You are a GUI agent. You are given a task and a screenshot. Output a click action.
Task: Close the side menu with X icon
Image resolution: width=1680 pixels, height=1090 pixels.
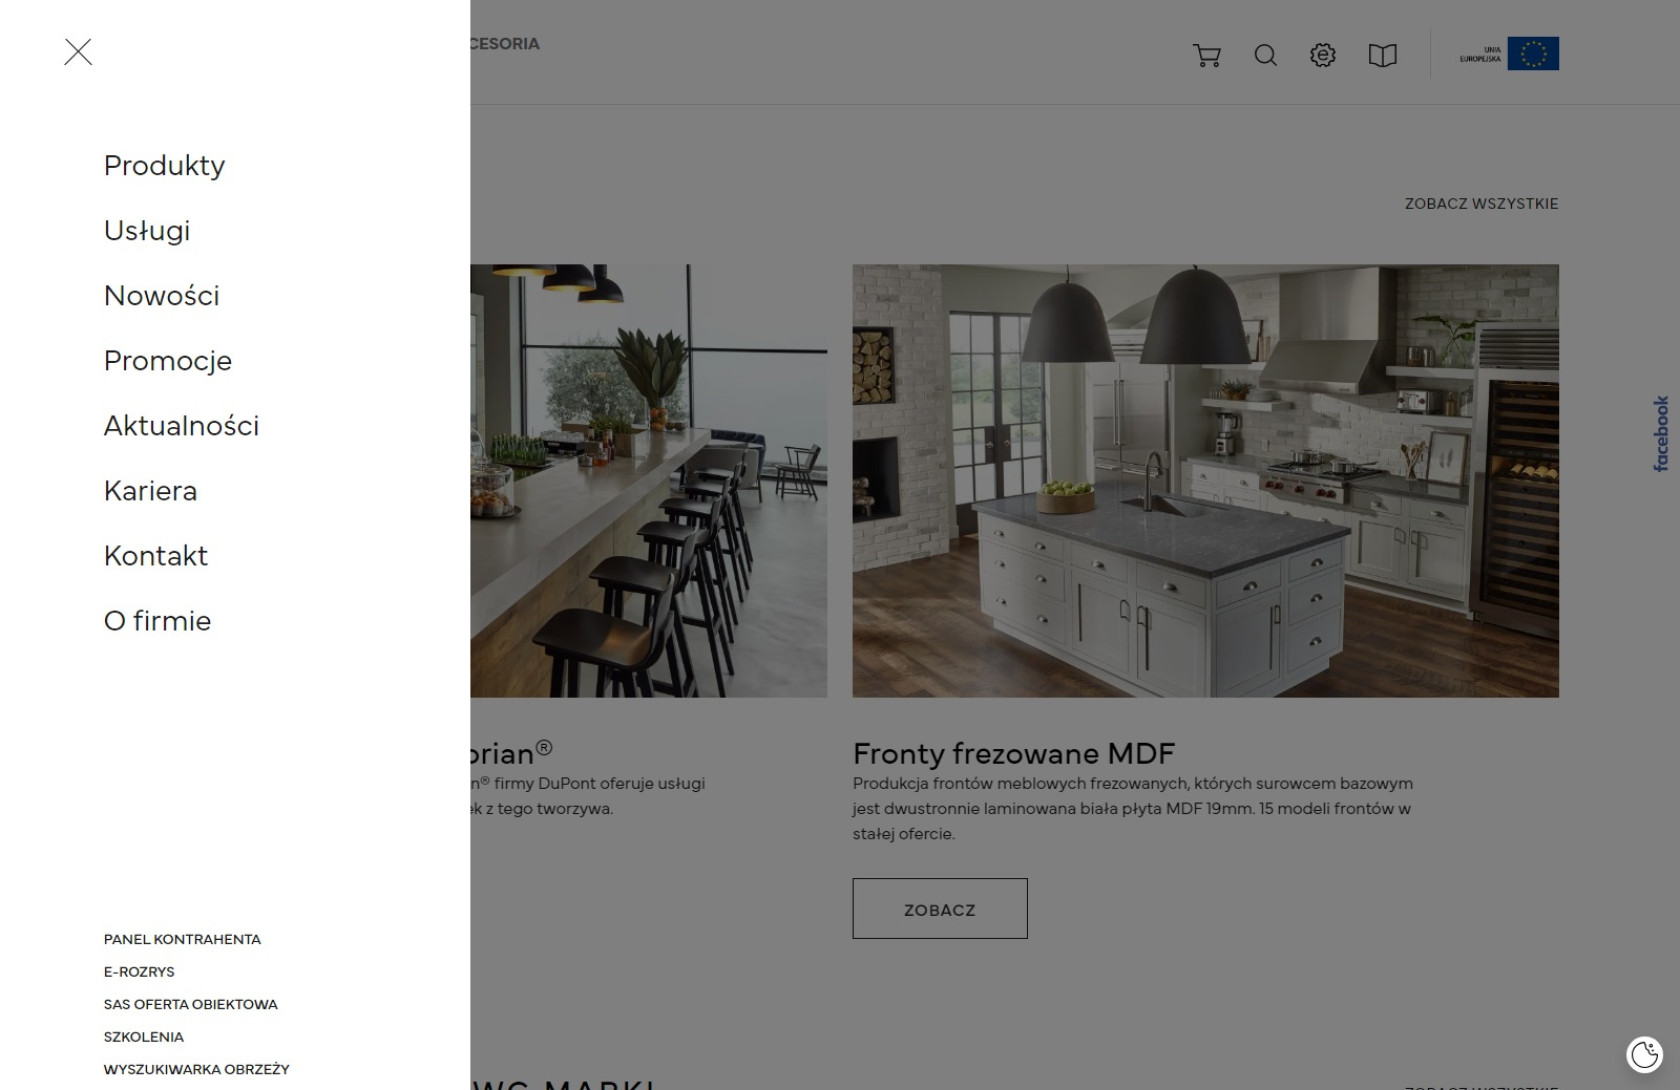78,52
